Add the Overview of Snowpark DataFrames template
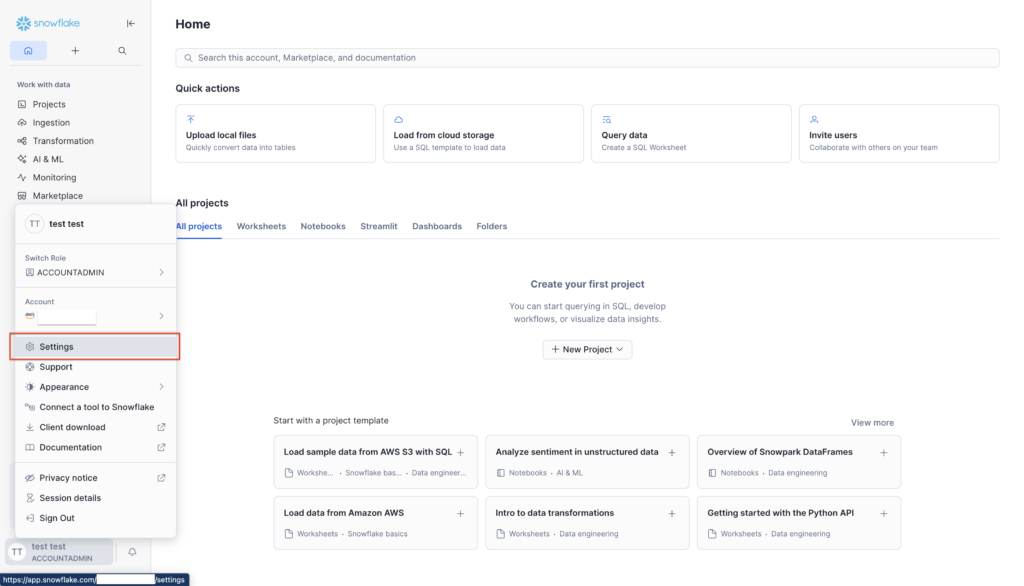The height and width of the screenshot is (586, 1024). pos(884,452)
